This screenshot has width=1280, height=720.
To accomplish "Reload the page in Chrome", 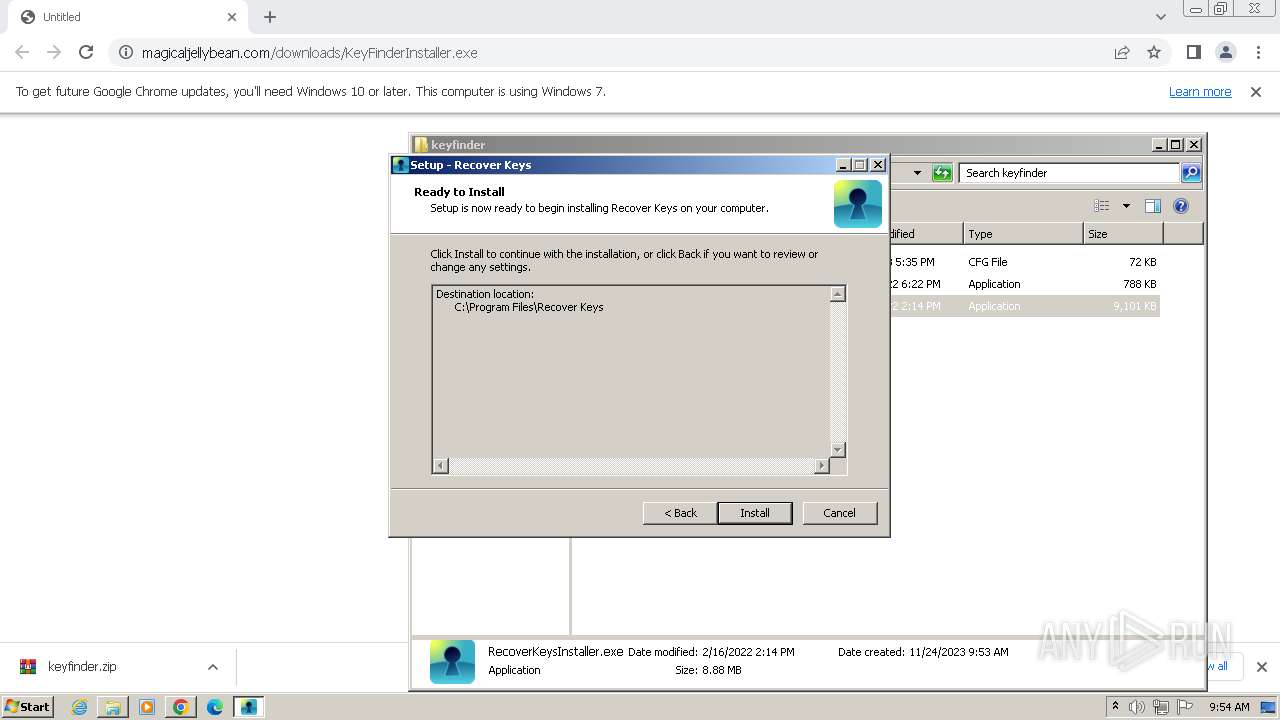I will (x=86, y=52).
